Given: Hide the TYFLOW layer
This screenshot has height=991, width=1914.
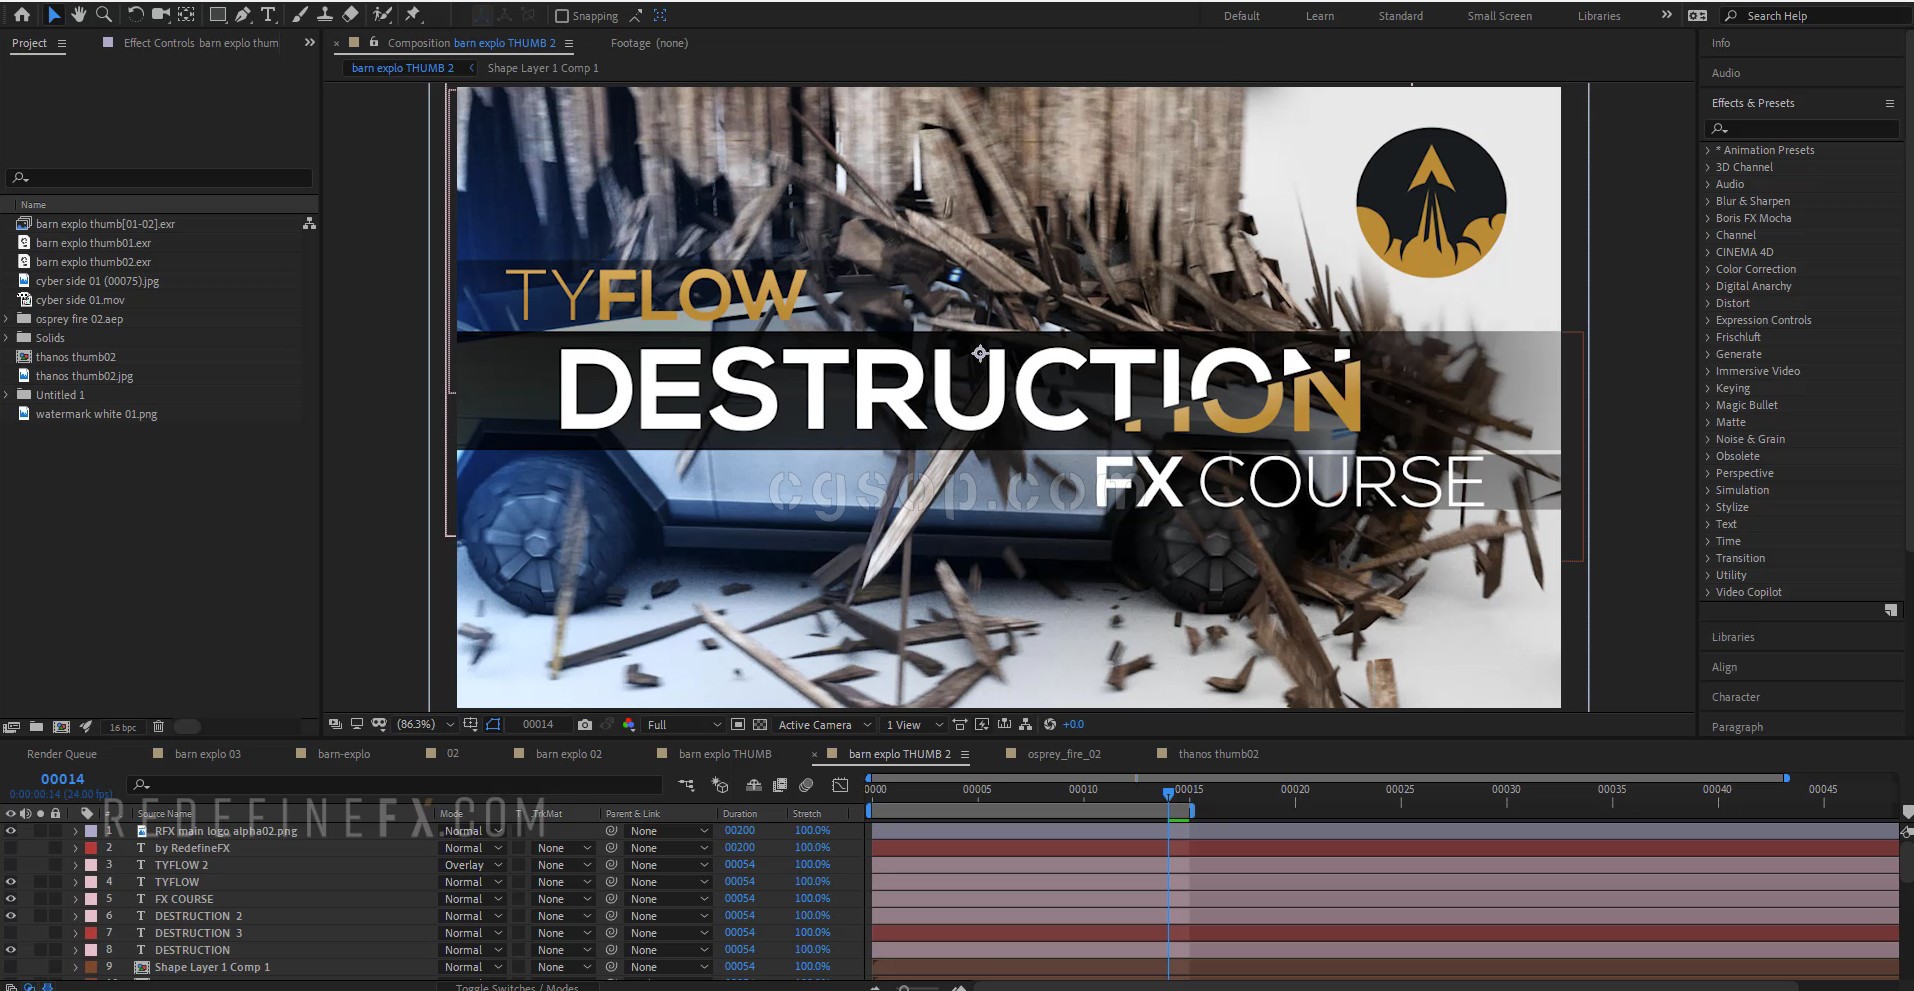Looking at the screenshot, I should (x=11, y=882).
